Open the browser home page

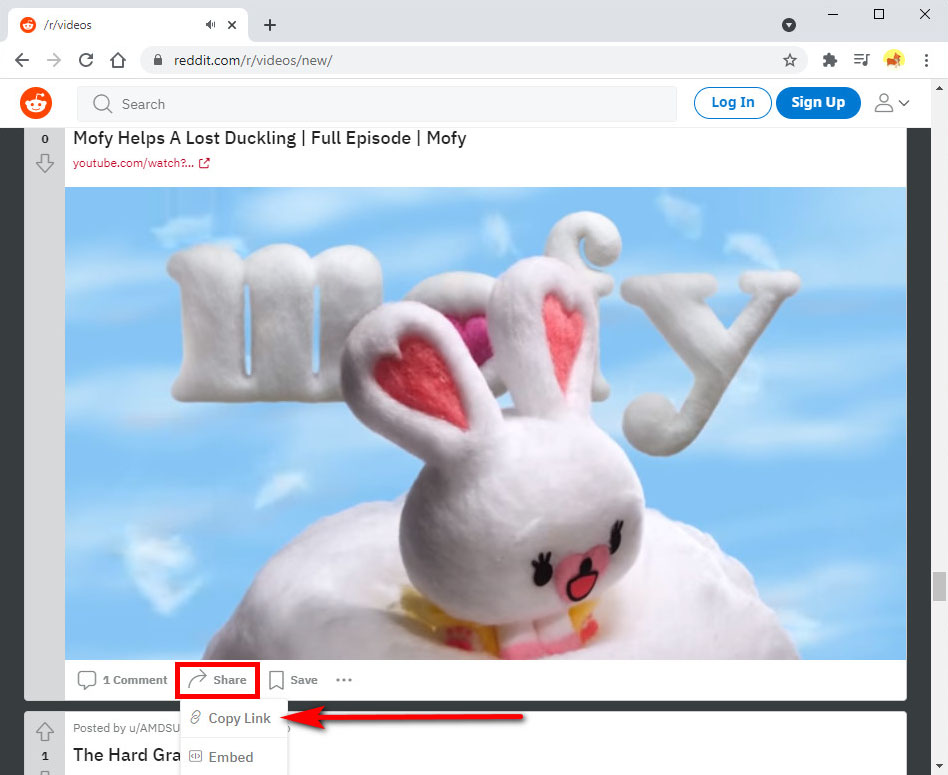click(118, 60)
